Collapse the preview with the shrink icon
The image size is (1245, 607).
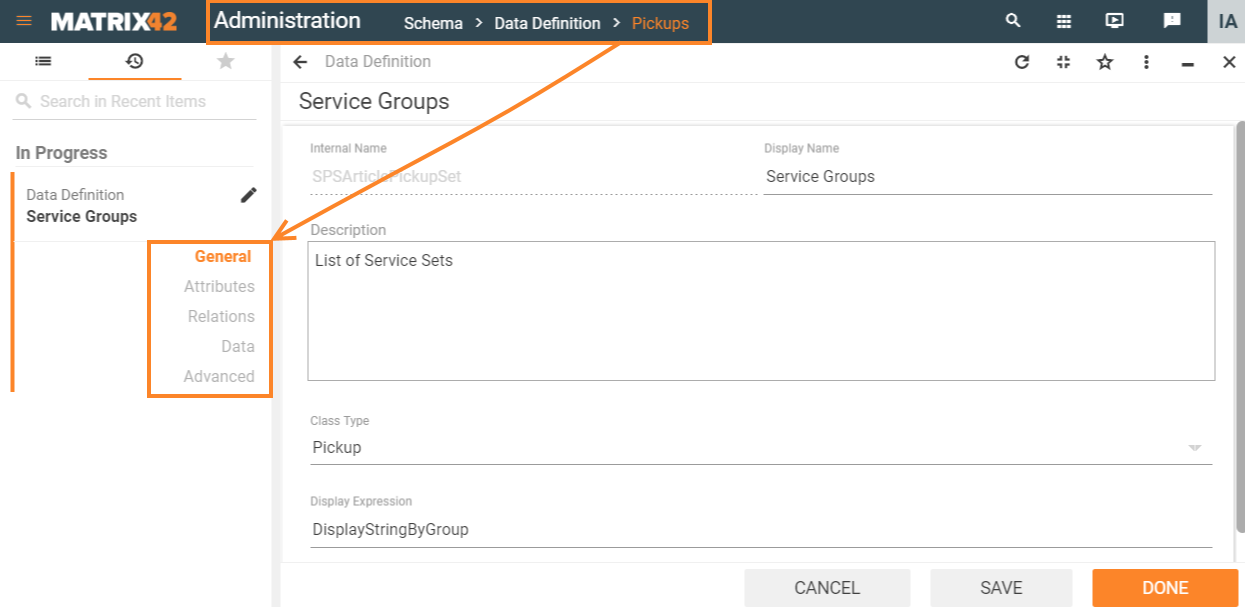pyautogui.click(x=1062, y=61)
